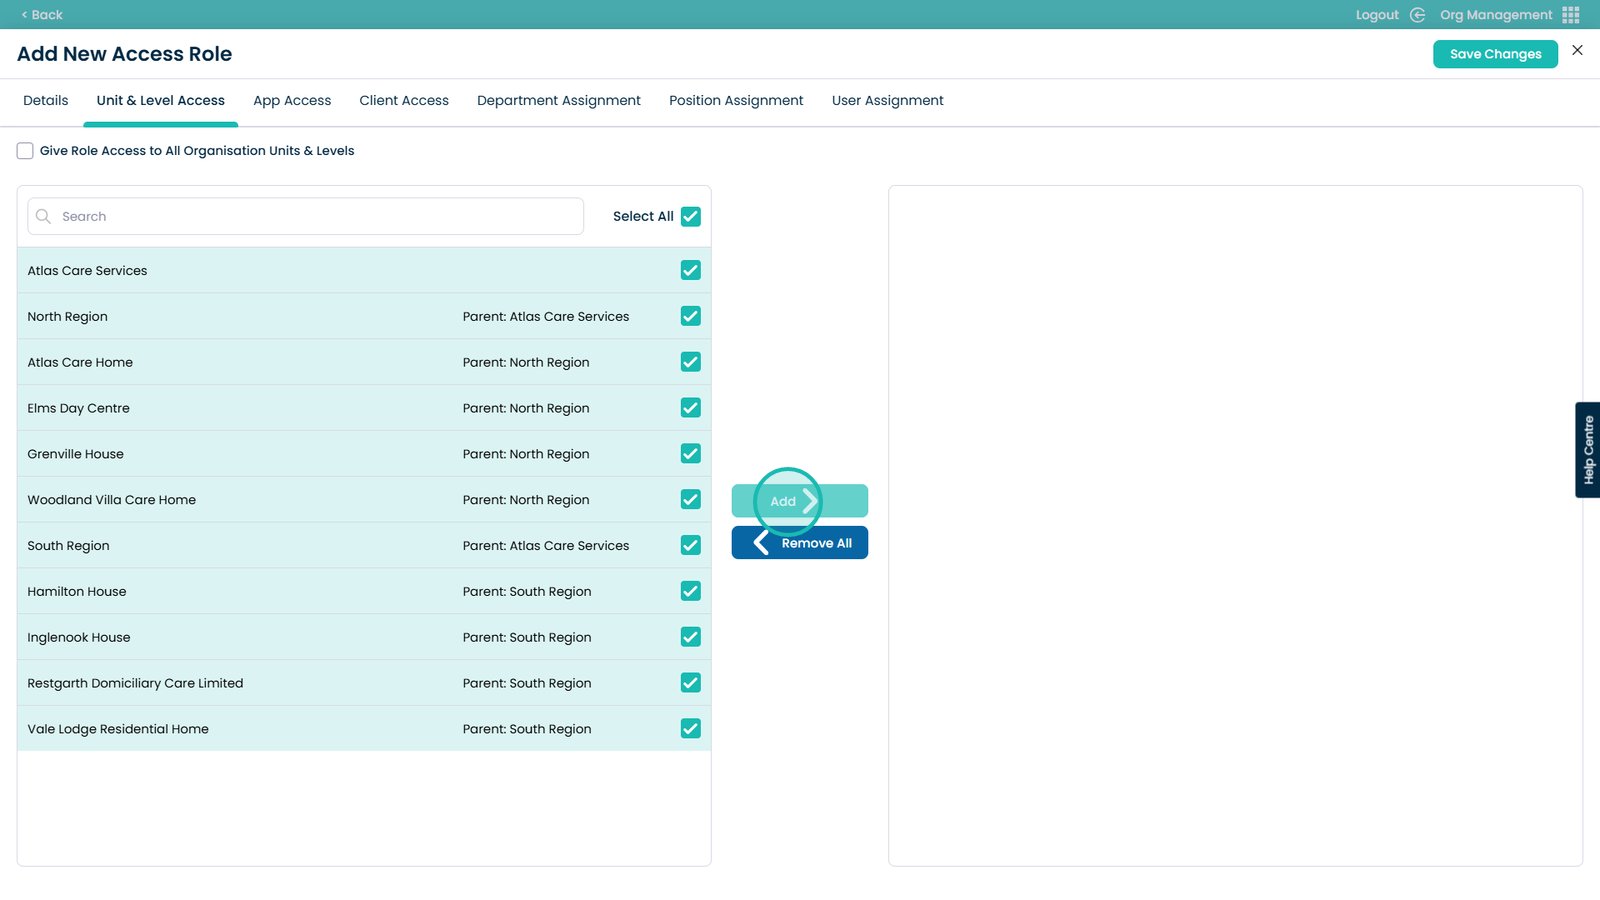Uncheck the Hamilton House checkbox
This screenshot has height=900, width=1600.
(x=690, y=591)
